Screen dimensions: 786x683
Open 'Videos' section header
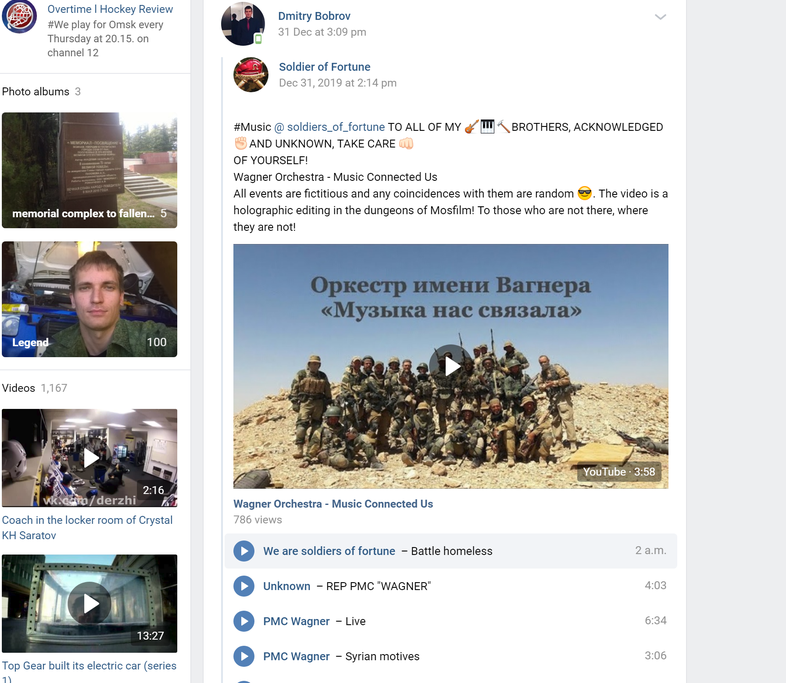pyautogui.click(x=19, y=388)
